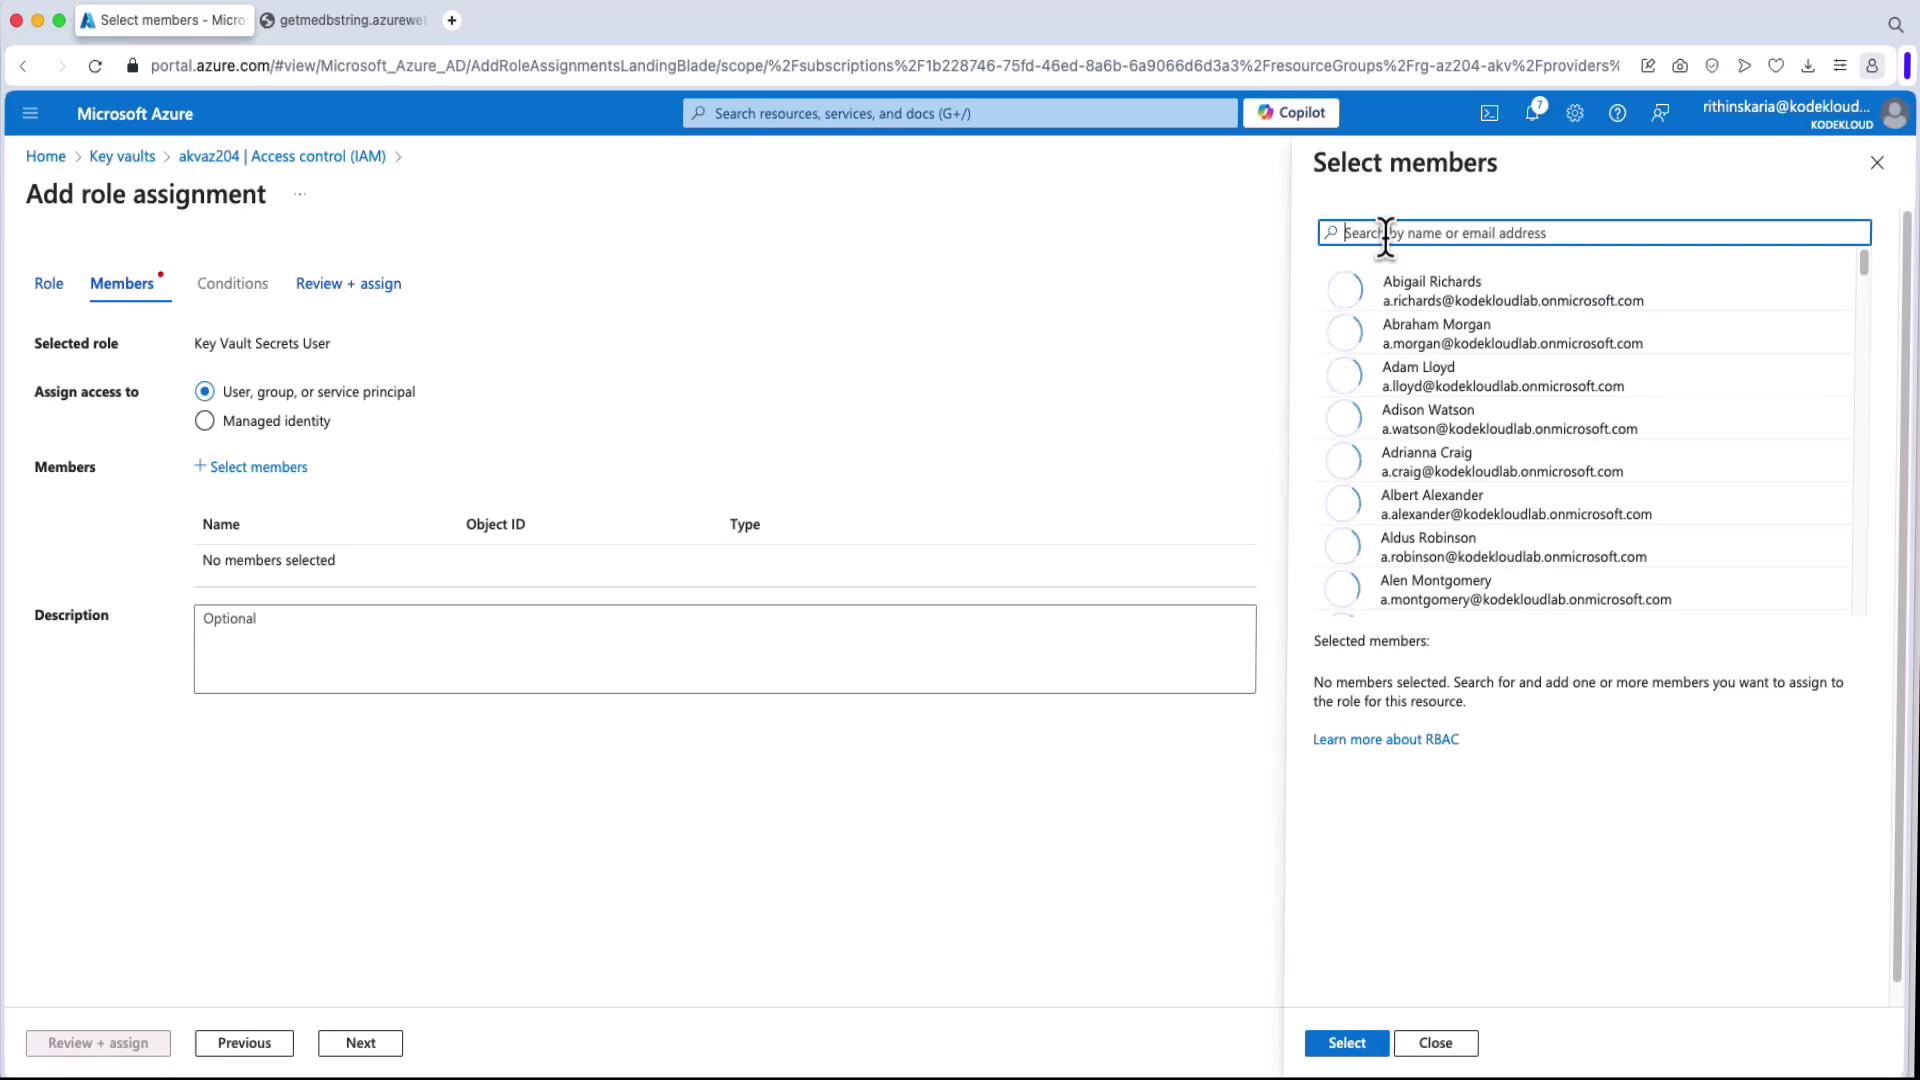Open notifications bell icon
This screenshot has height=1080, width=1920.
[x=1532, y=113]
